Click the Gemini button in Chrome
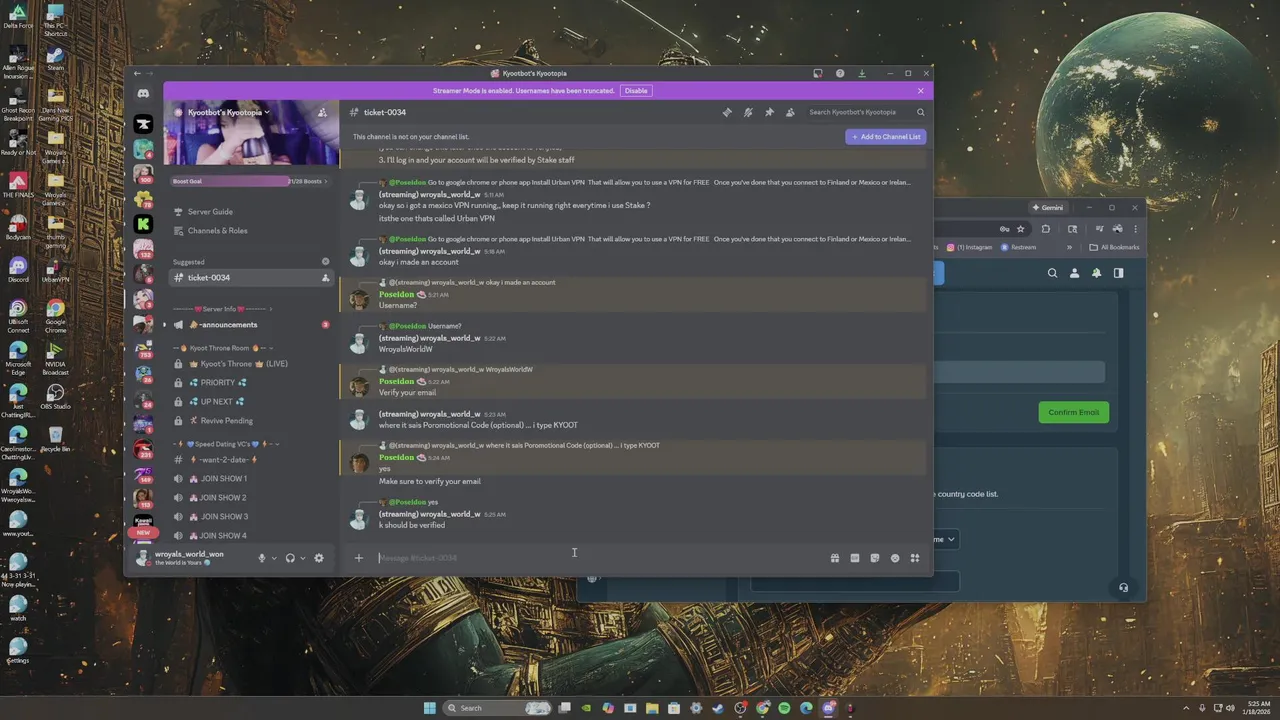 tap(1048, 208)
